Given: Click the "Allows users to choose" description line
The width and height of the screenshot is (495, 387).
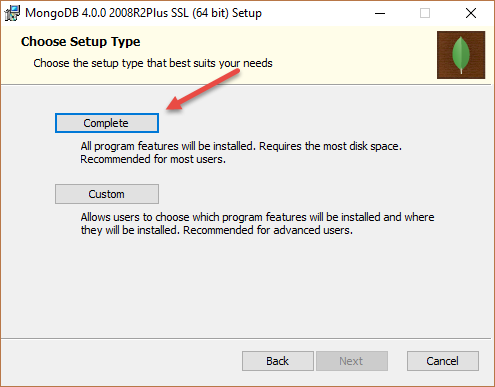Looking at the screenshot, I should [257, 217].
